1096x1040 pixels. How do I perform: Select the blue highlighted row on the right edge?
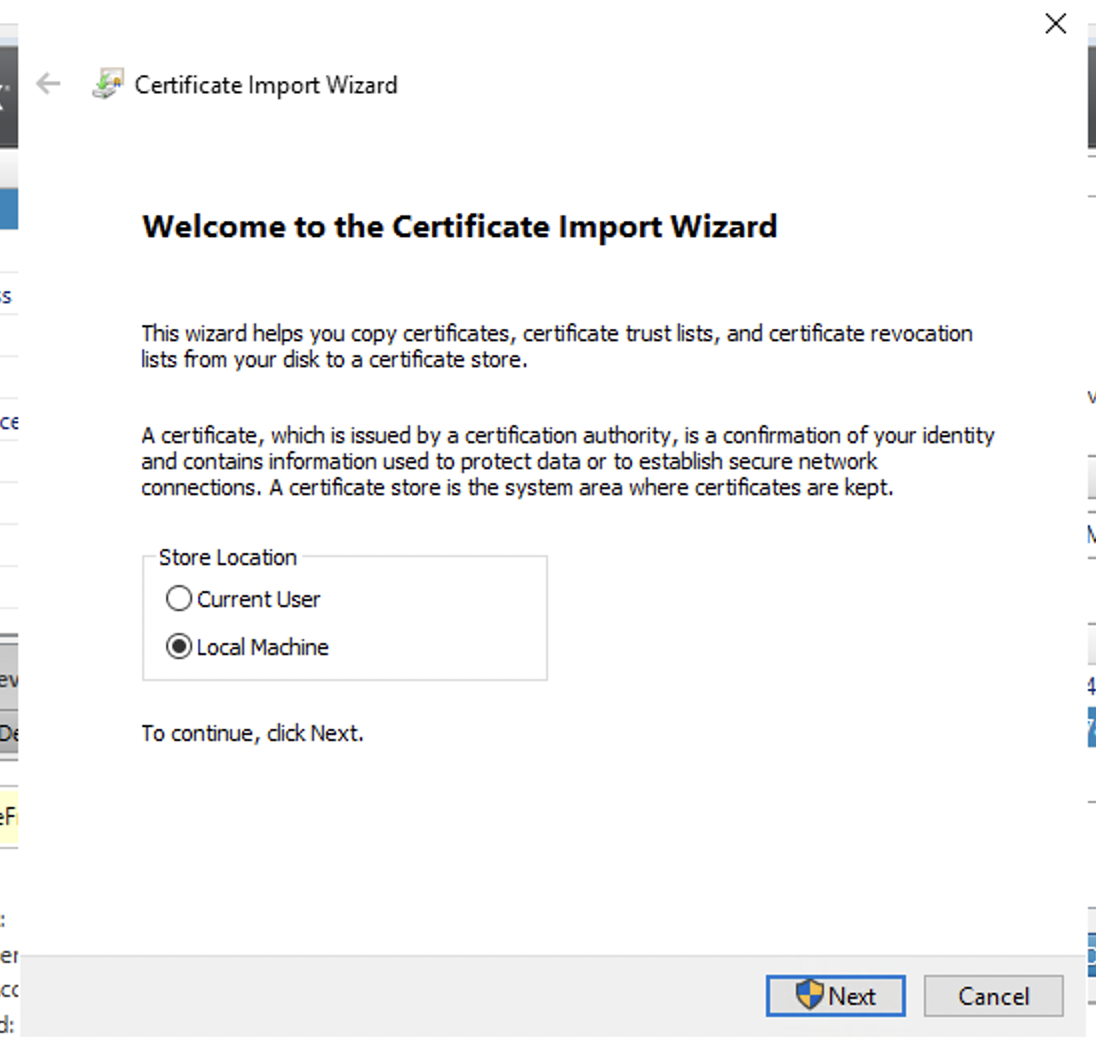pos(1091,727)
